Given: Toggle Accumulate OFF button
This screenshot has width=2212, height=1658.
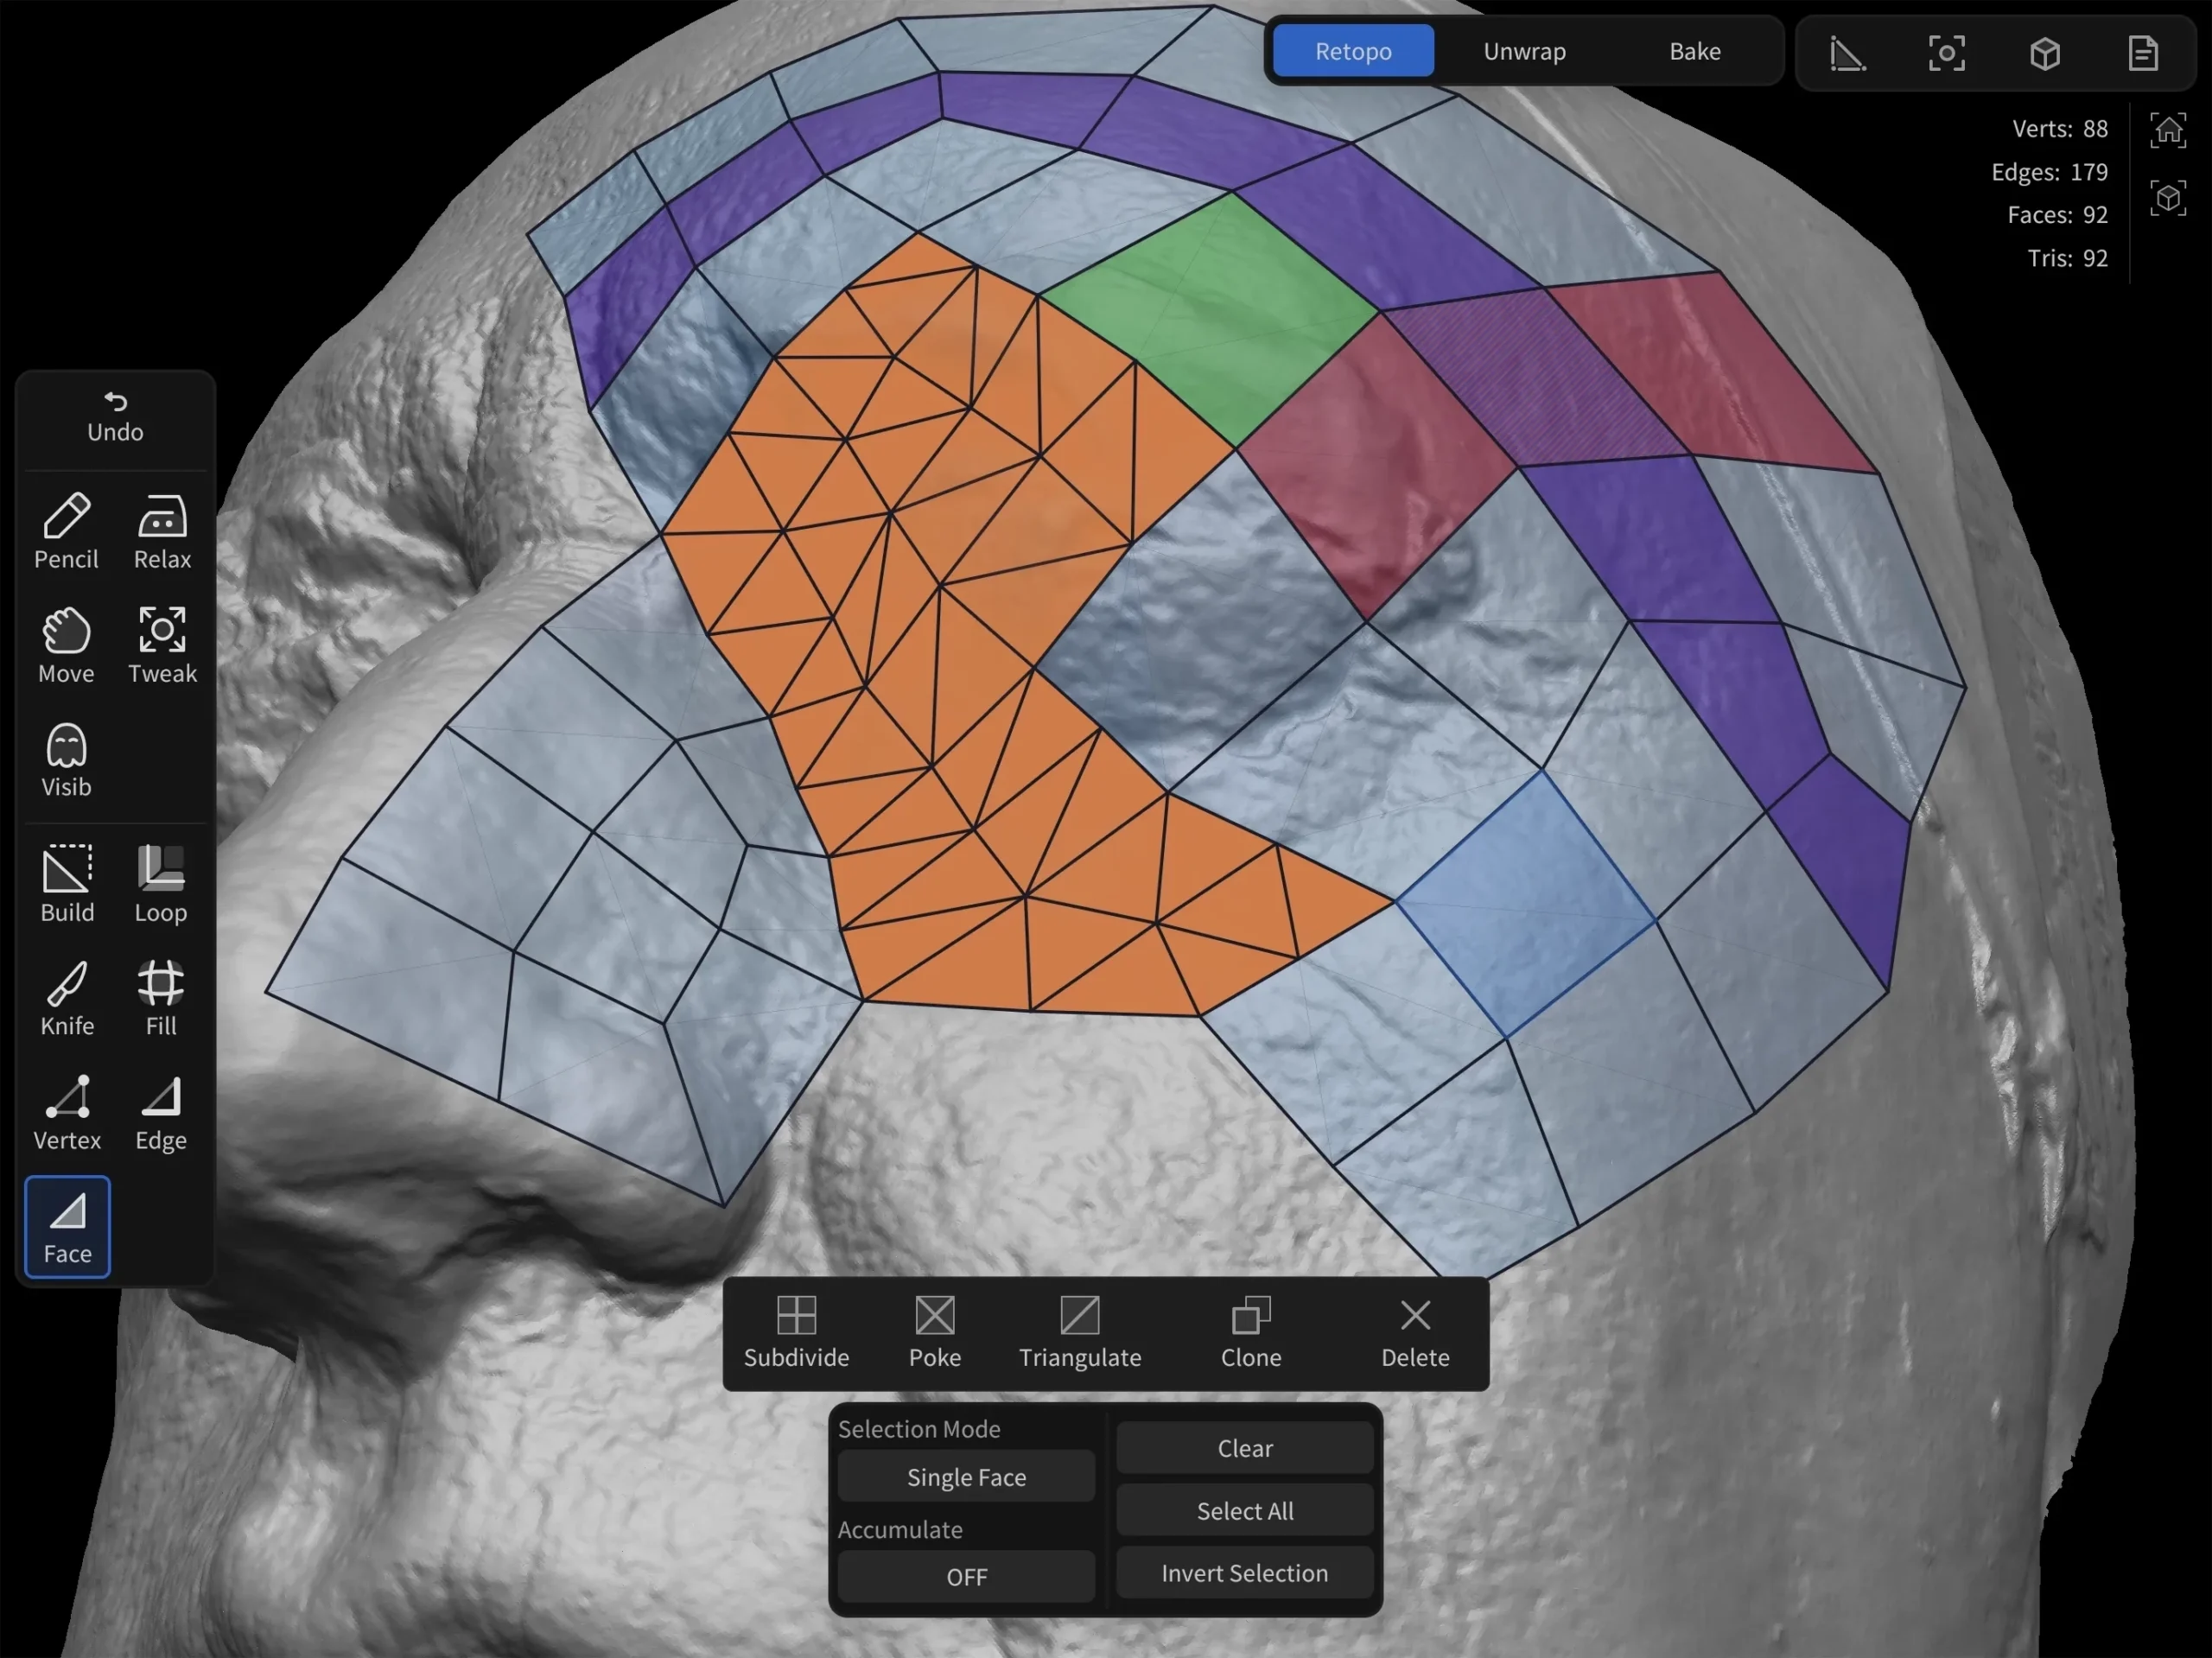Looking at the screenshot, I should (x=966, y=1576).
